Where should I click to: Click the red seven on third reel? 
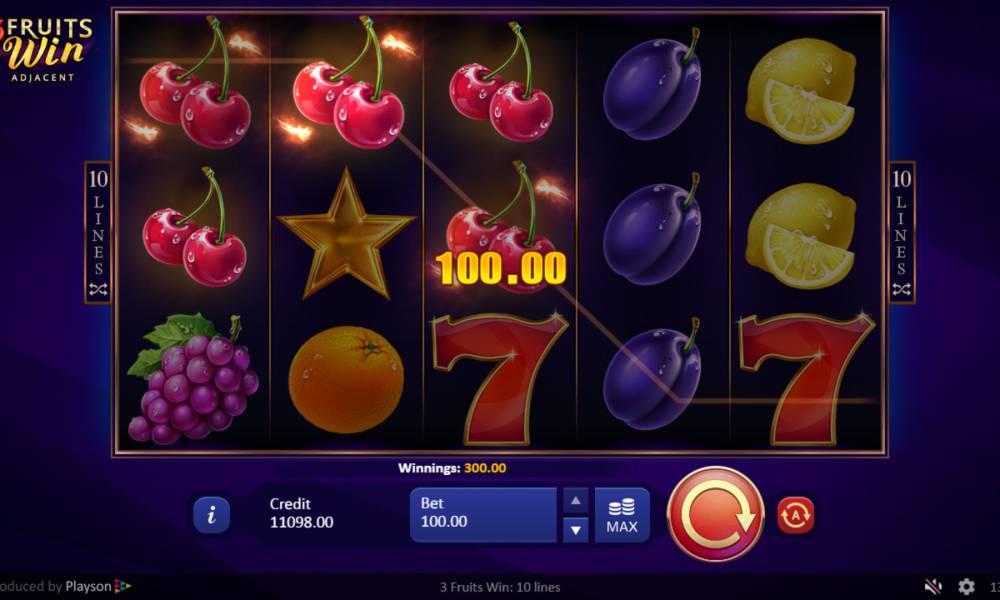pos(499,379)
